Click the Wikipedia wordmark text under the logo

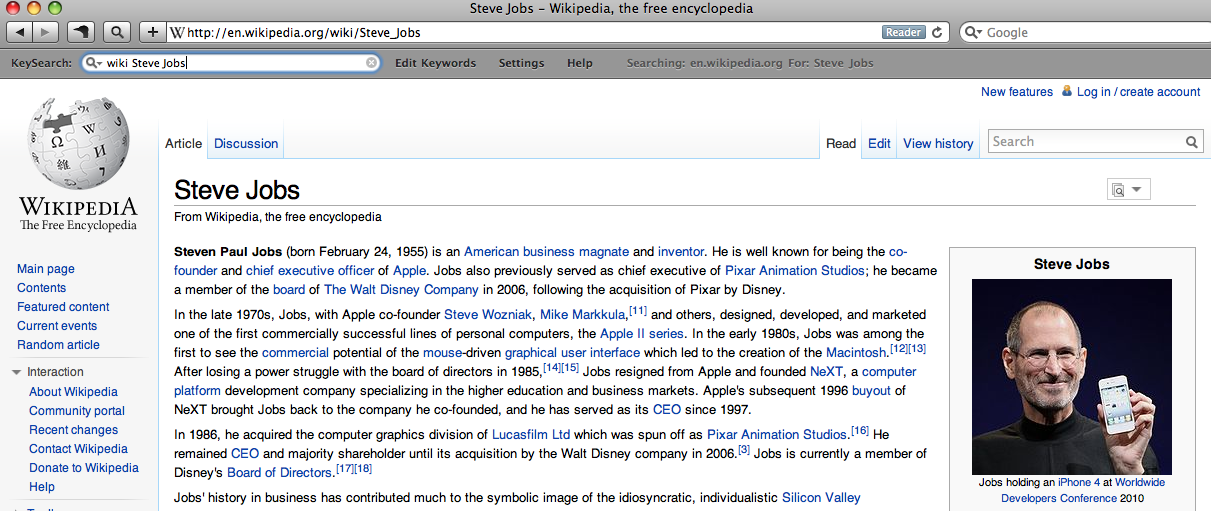78,207
